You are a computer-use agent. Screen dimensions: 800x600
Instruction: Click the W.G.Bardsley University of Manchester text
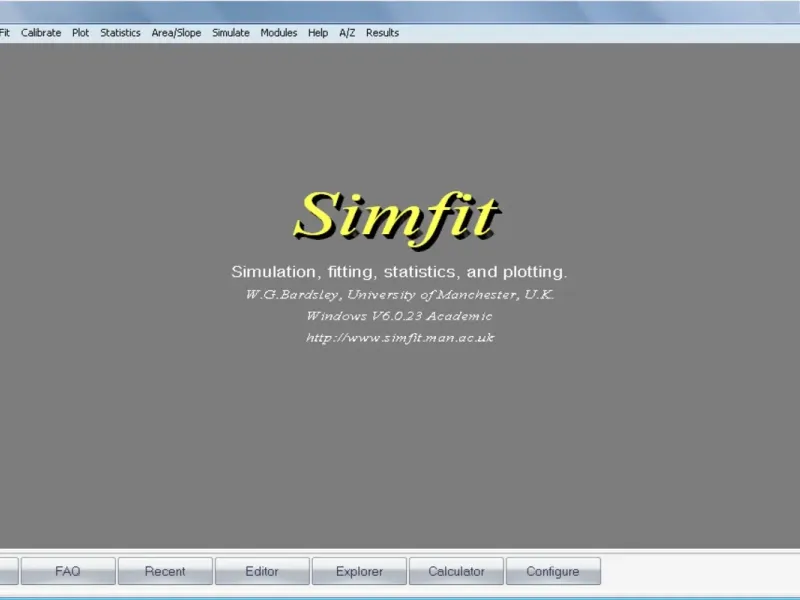pos(399,294)
